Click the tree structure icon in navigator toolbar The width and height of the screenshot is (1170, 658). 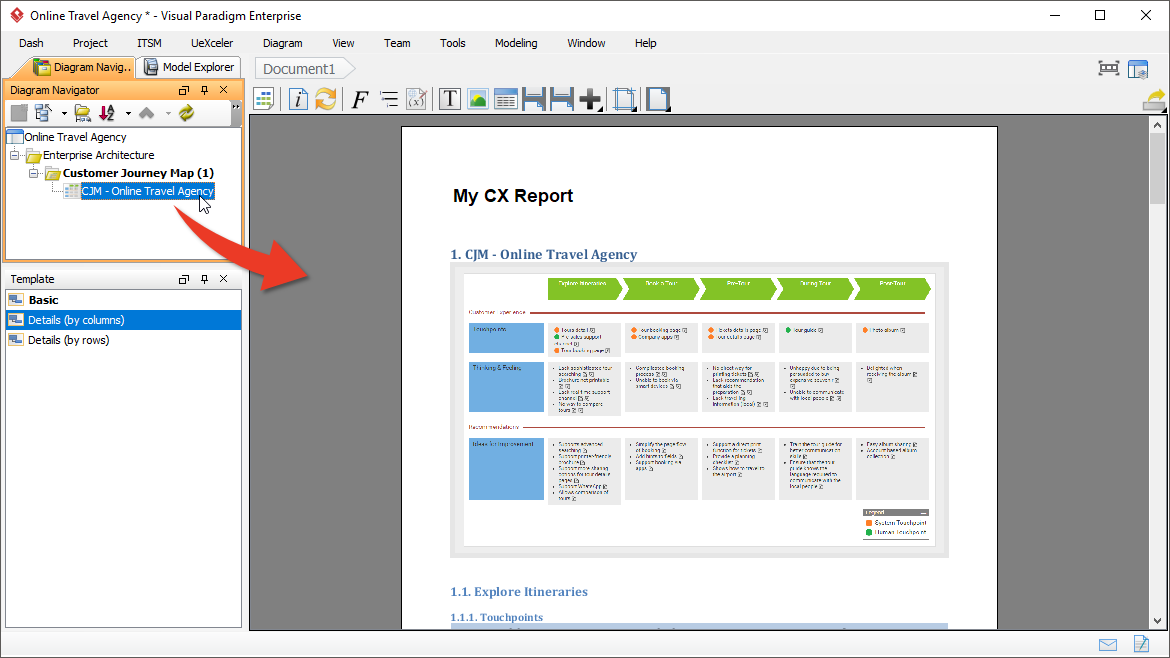43,113
